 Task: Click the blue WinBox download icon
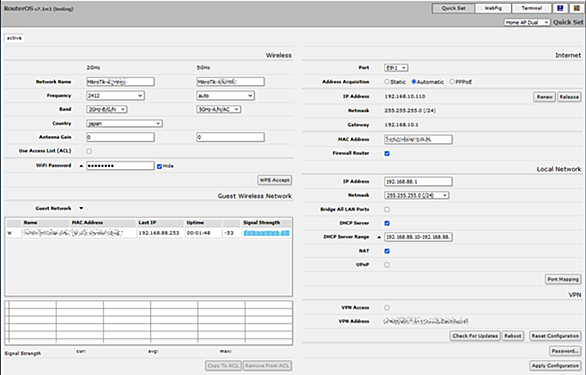560,8
